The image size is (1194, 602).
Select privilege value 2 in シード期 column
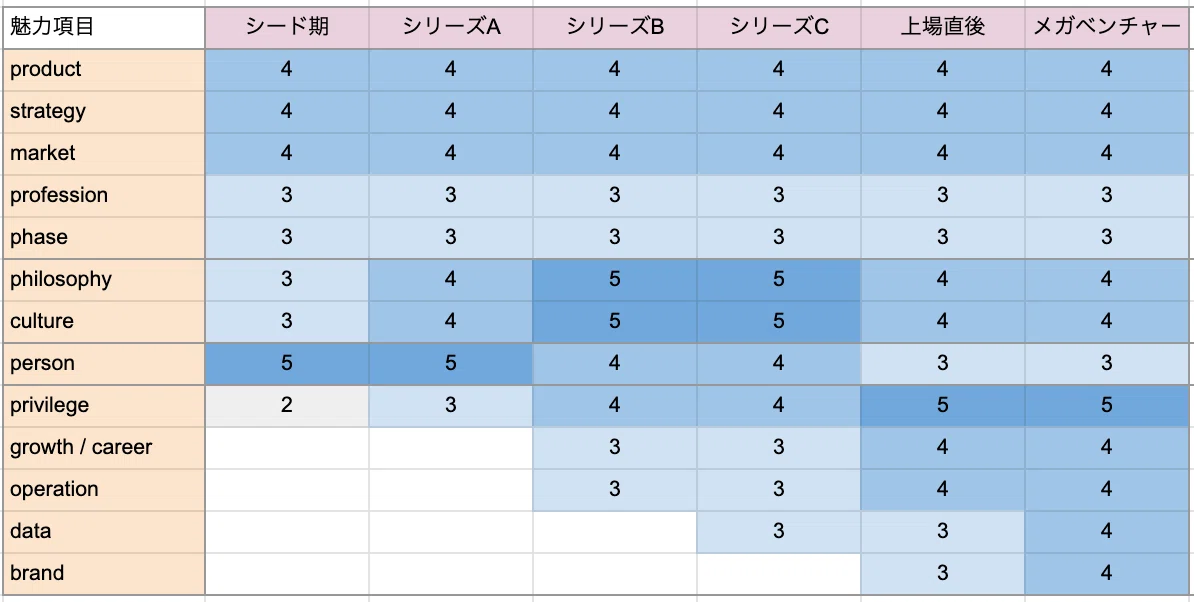(x=287, y=406)
